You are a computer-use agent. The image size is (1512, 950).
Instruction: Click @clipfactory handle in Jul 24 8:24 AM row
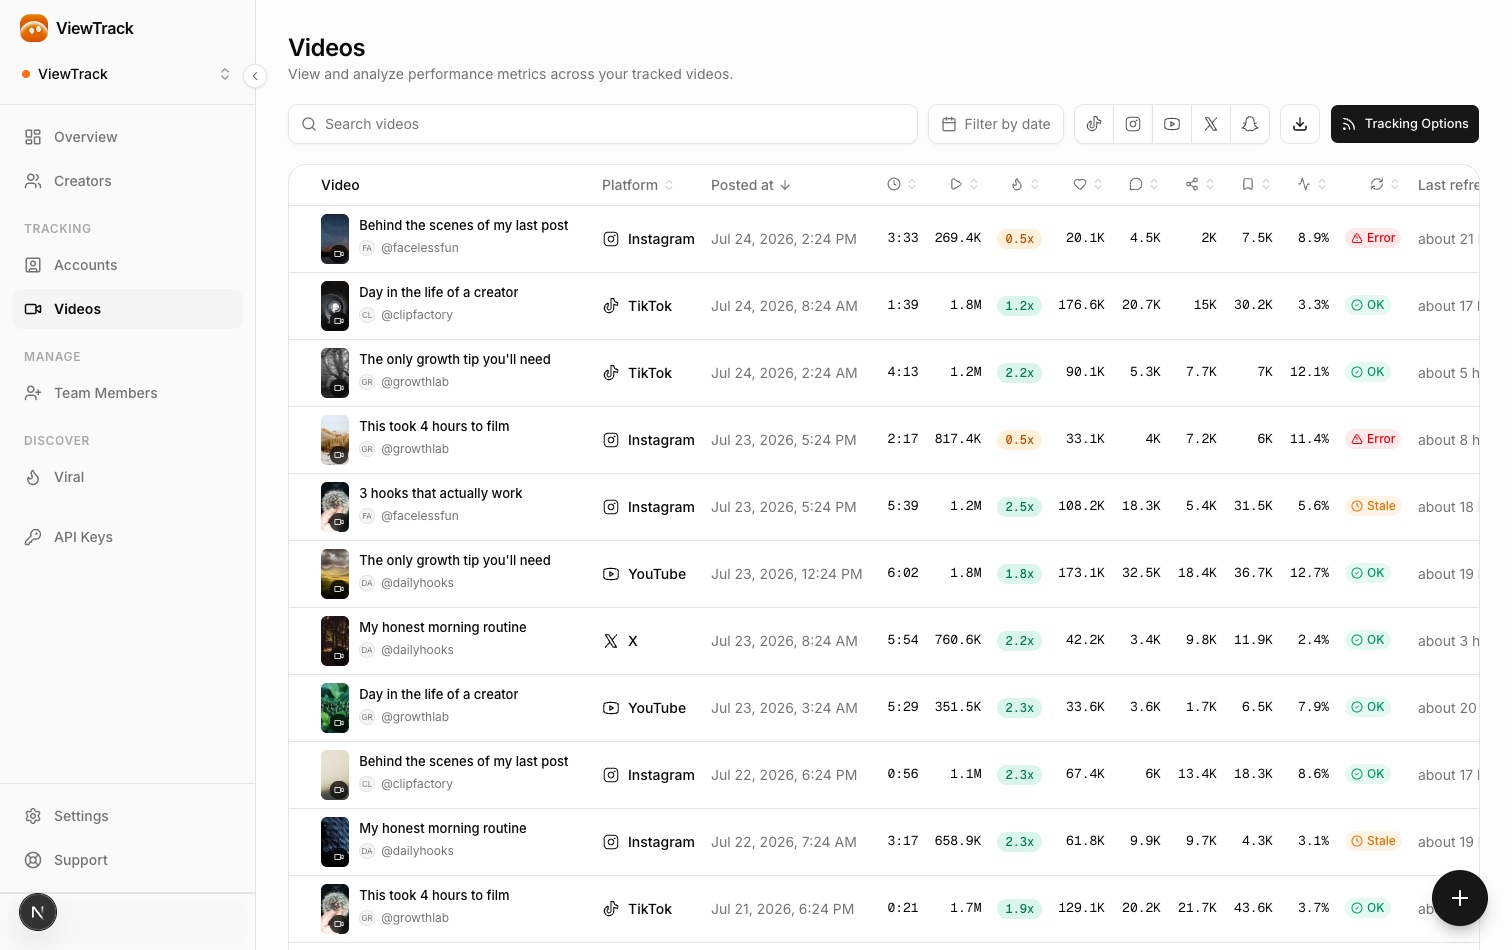(417, 315)
